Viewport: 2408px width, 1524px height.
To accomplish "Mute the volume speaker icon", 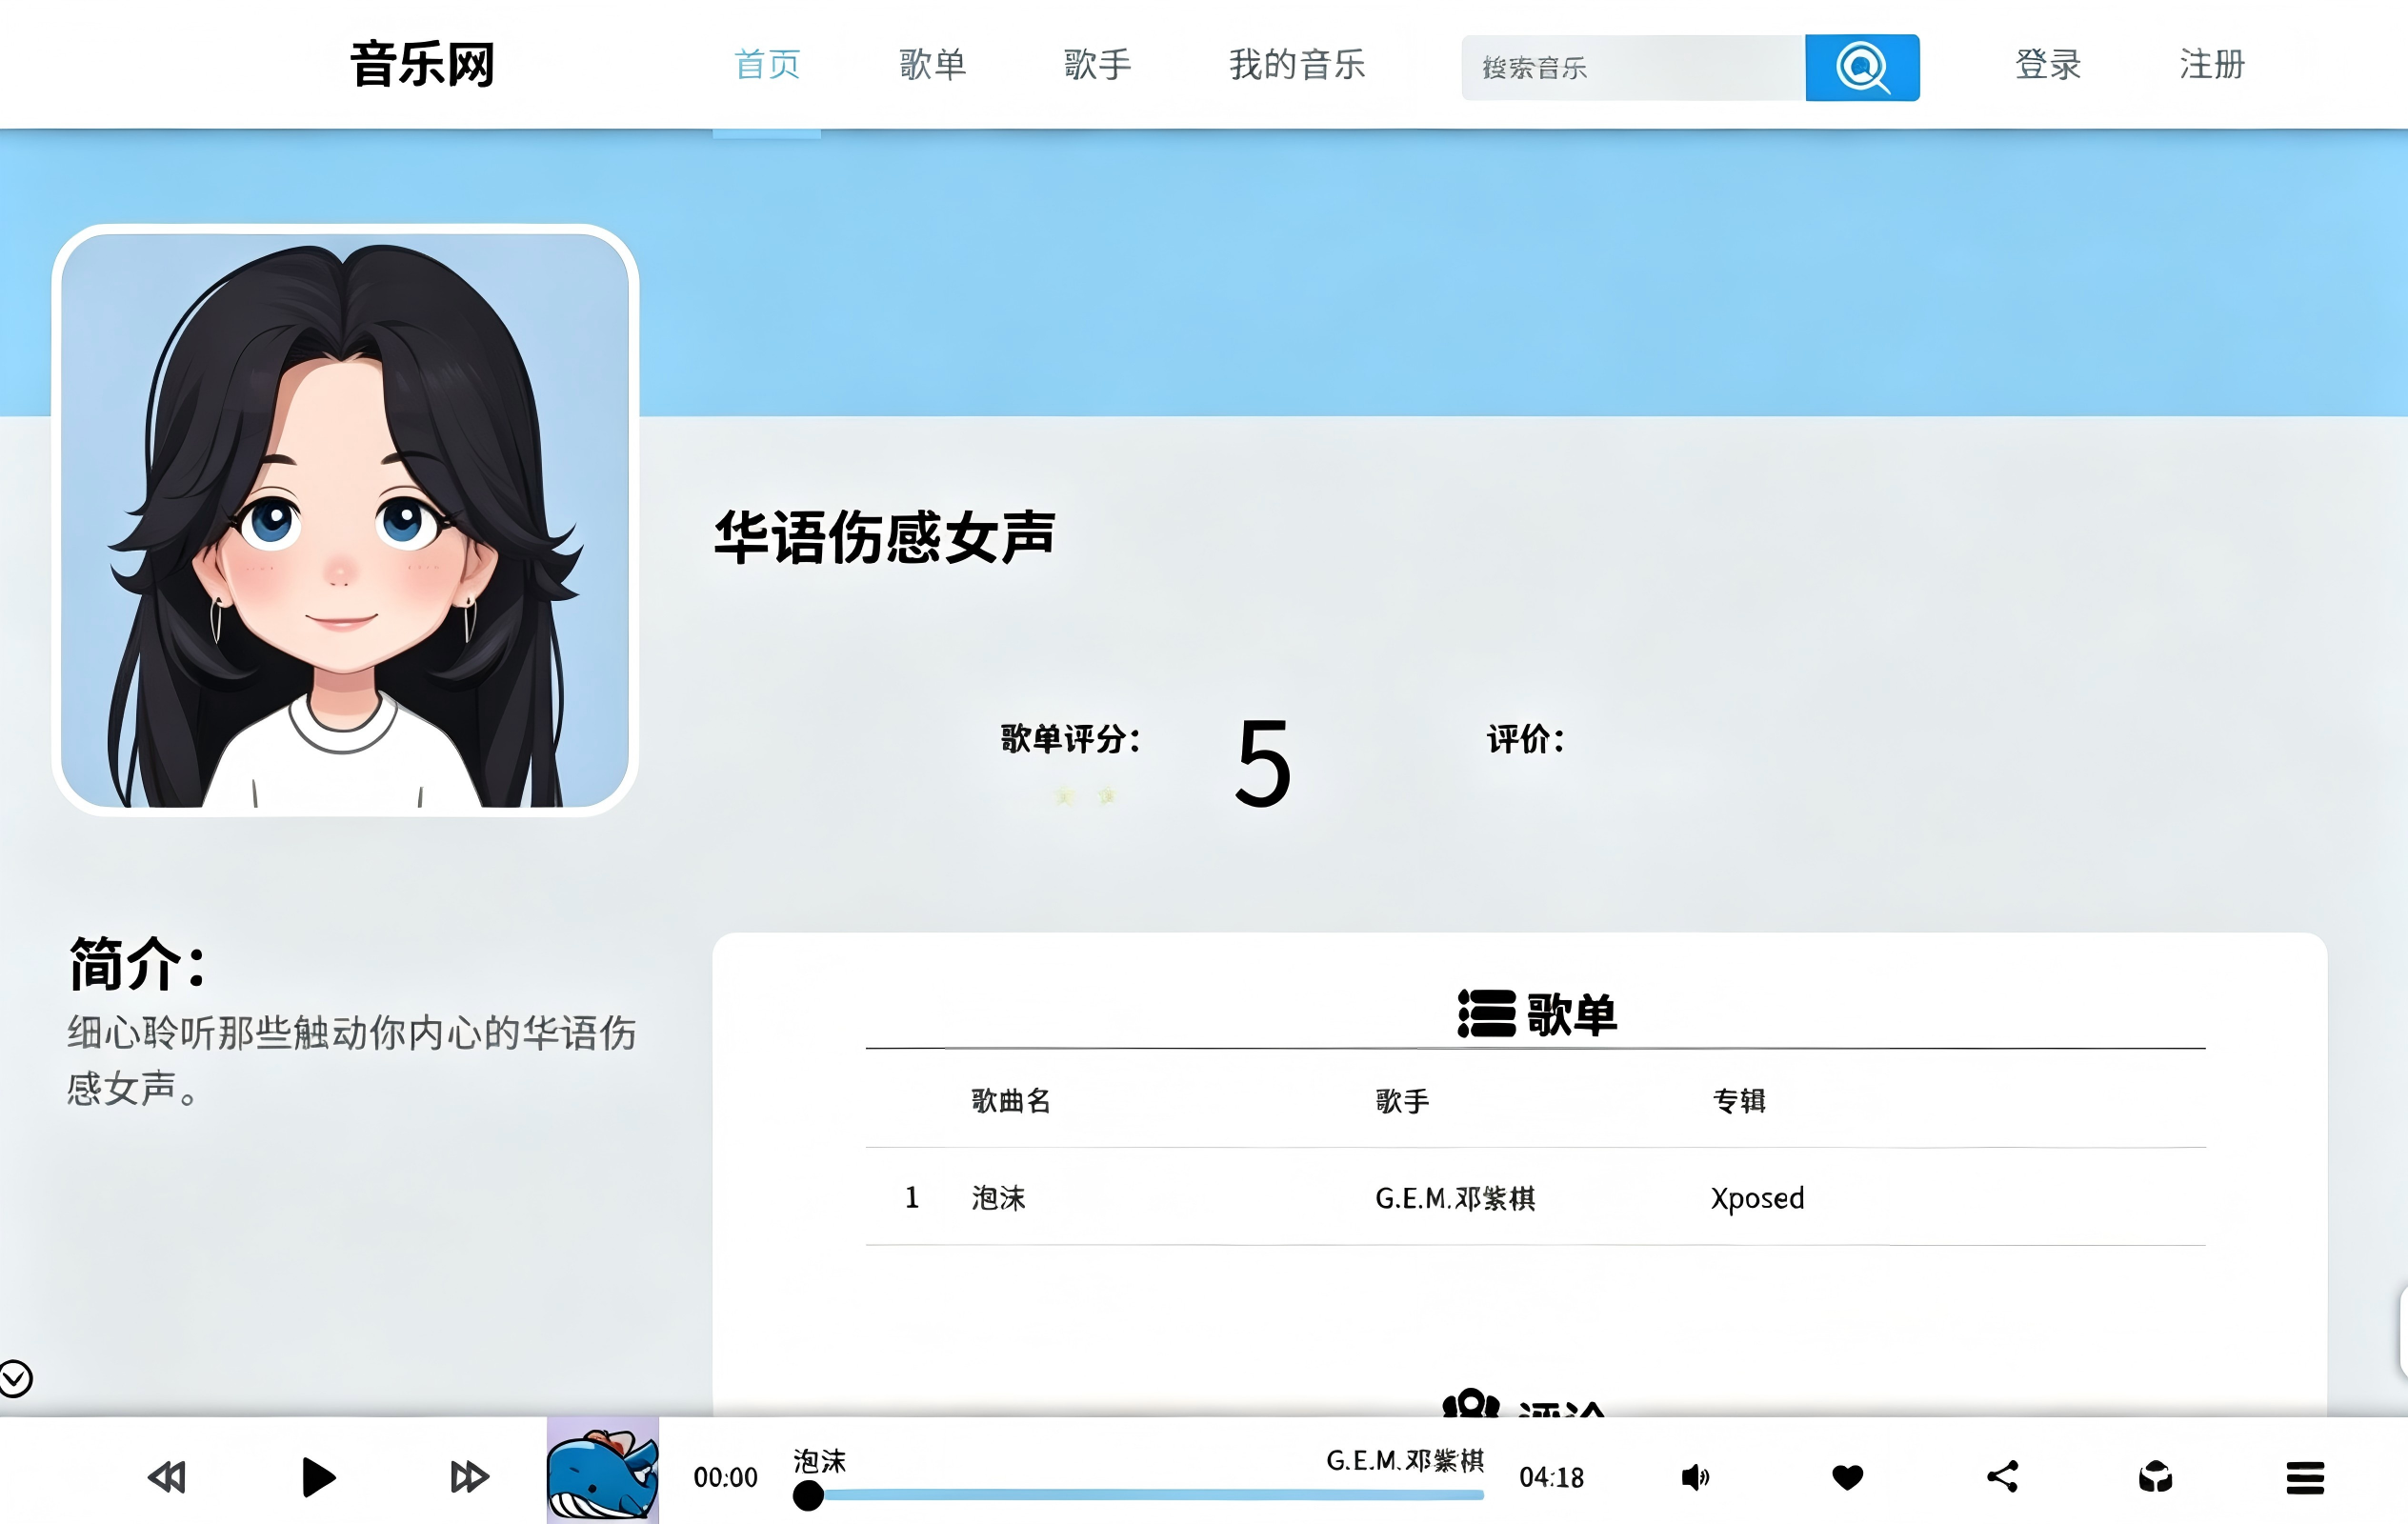I will (x=1695, y=1477).
